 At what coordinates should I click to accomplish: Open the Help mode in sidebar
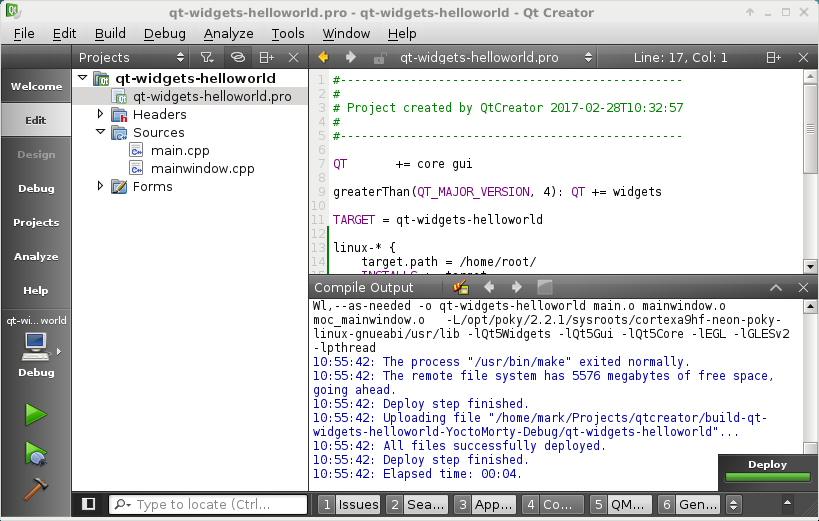click(x=36, y=290)
